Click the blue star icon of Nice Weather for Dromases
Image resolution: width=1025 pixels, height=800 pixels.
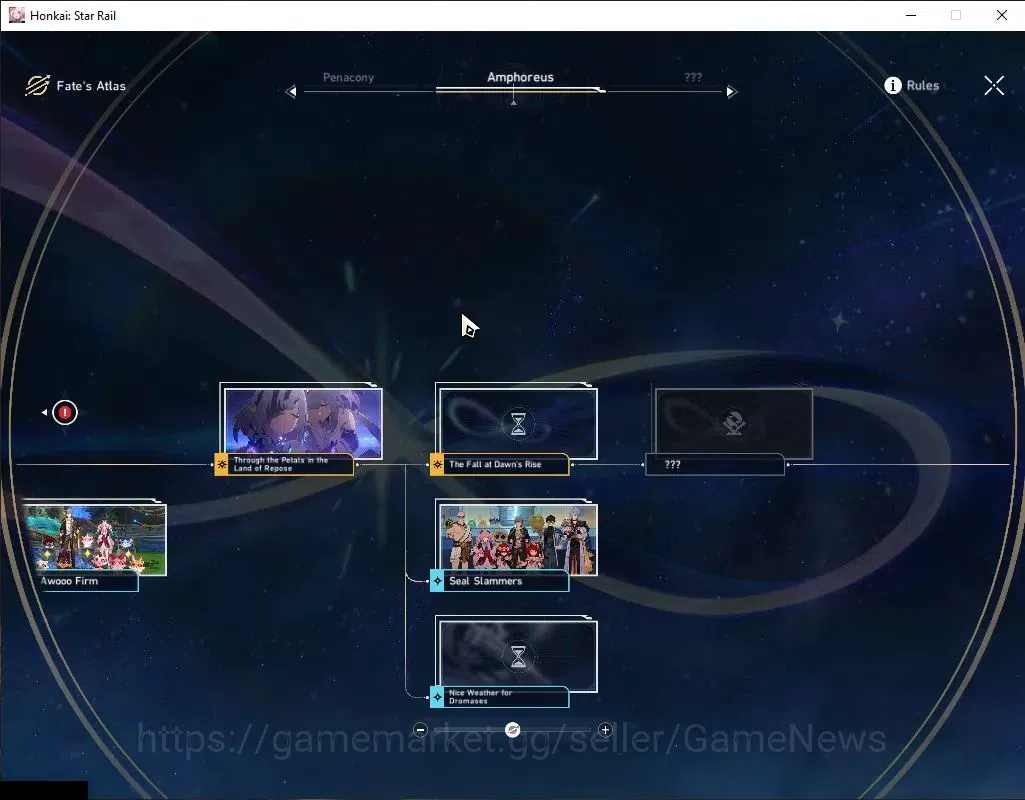tap(437, 697)
